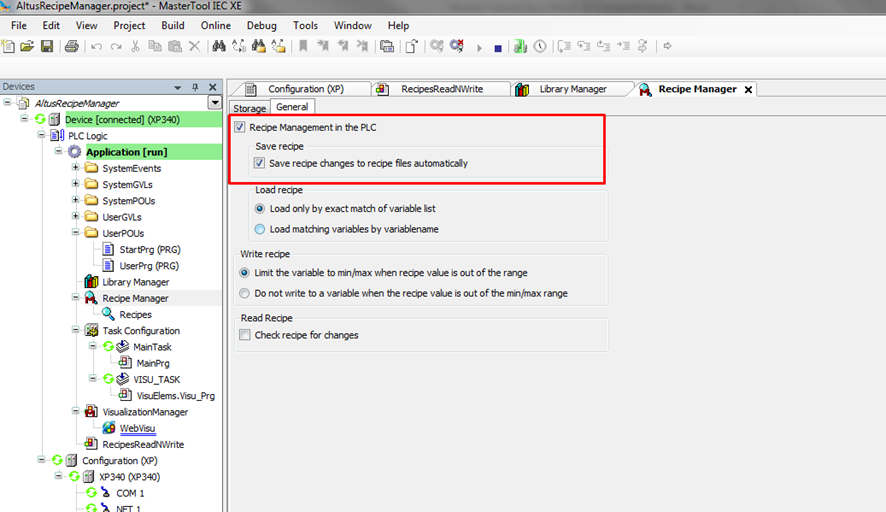Screen dimensions: 886x512
Task: Uncheck Recipe Management in the PLC
Action: (240, 128)
